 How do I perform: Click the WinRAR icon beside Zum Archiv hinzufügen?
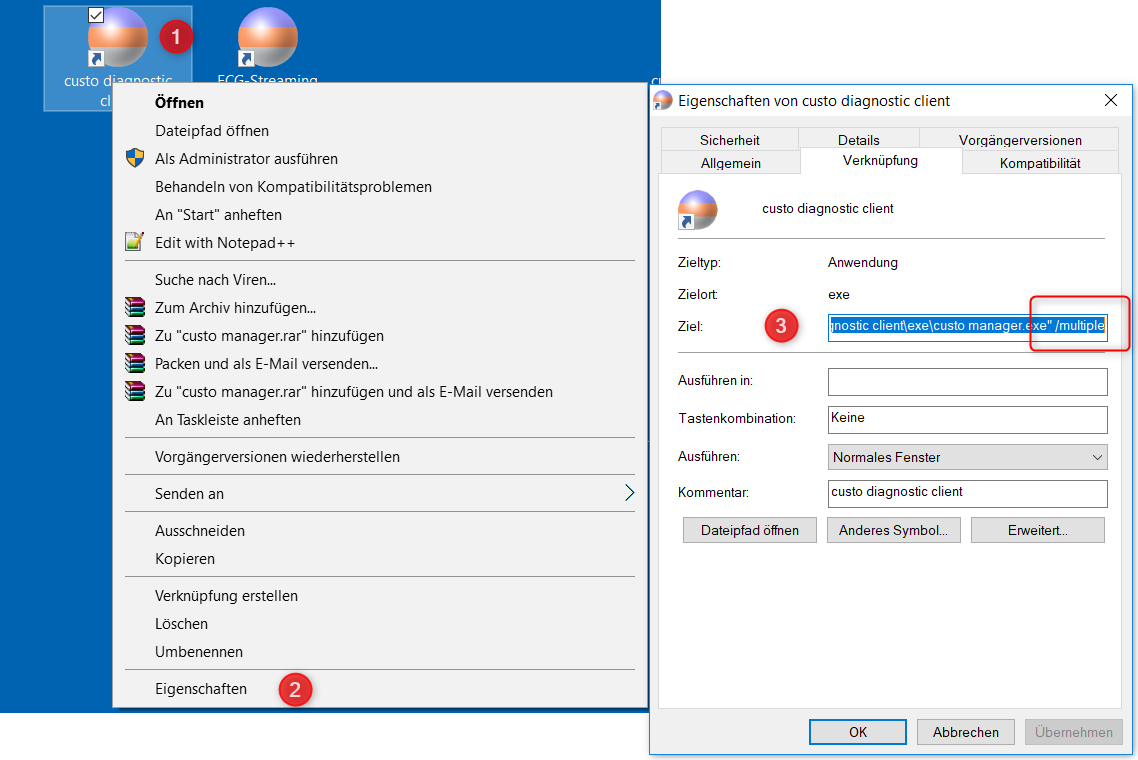[135, 308]
